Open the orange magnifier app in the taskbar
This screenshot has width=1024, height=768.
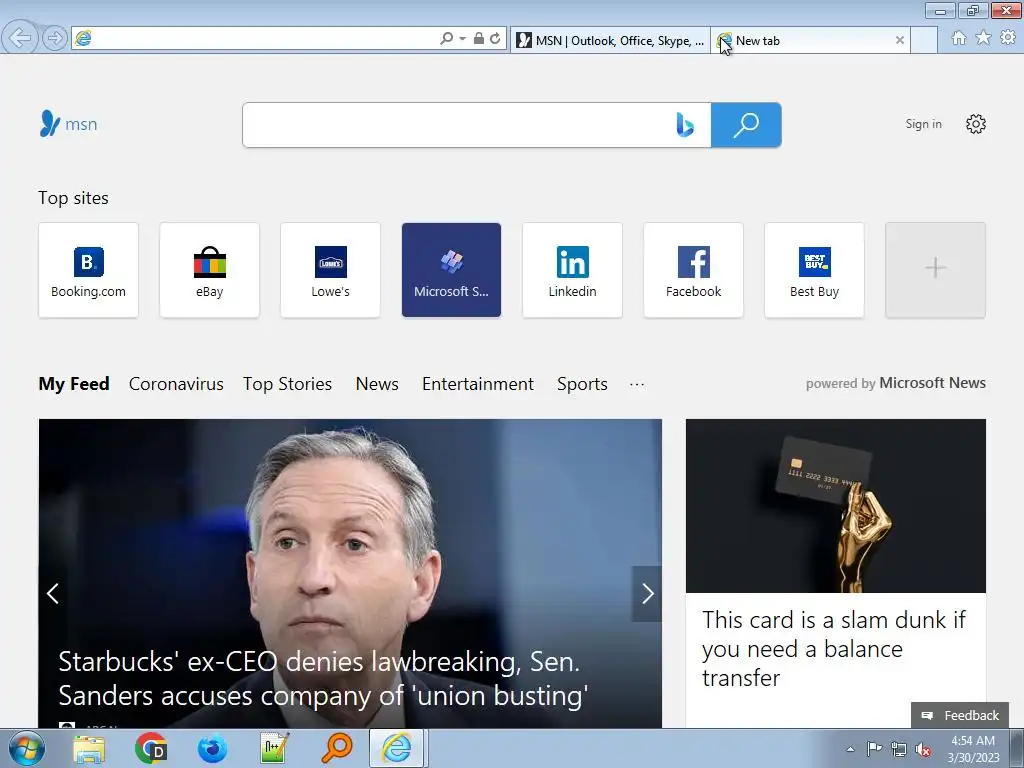point(336,748)
